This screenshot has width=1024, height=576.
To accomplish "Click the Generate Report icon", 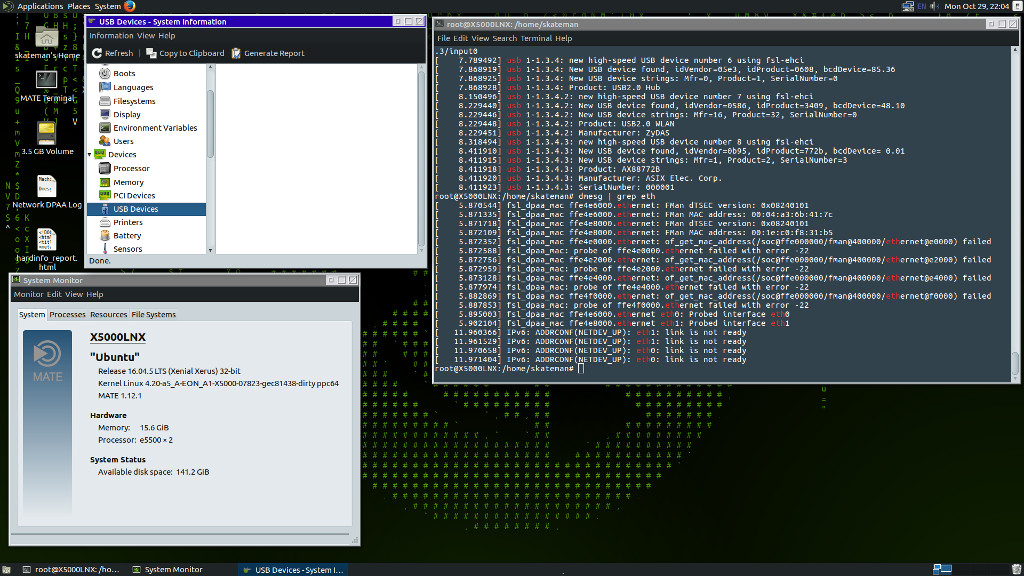I will click(x=236, y=53).
